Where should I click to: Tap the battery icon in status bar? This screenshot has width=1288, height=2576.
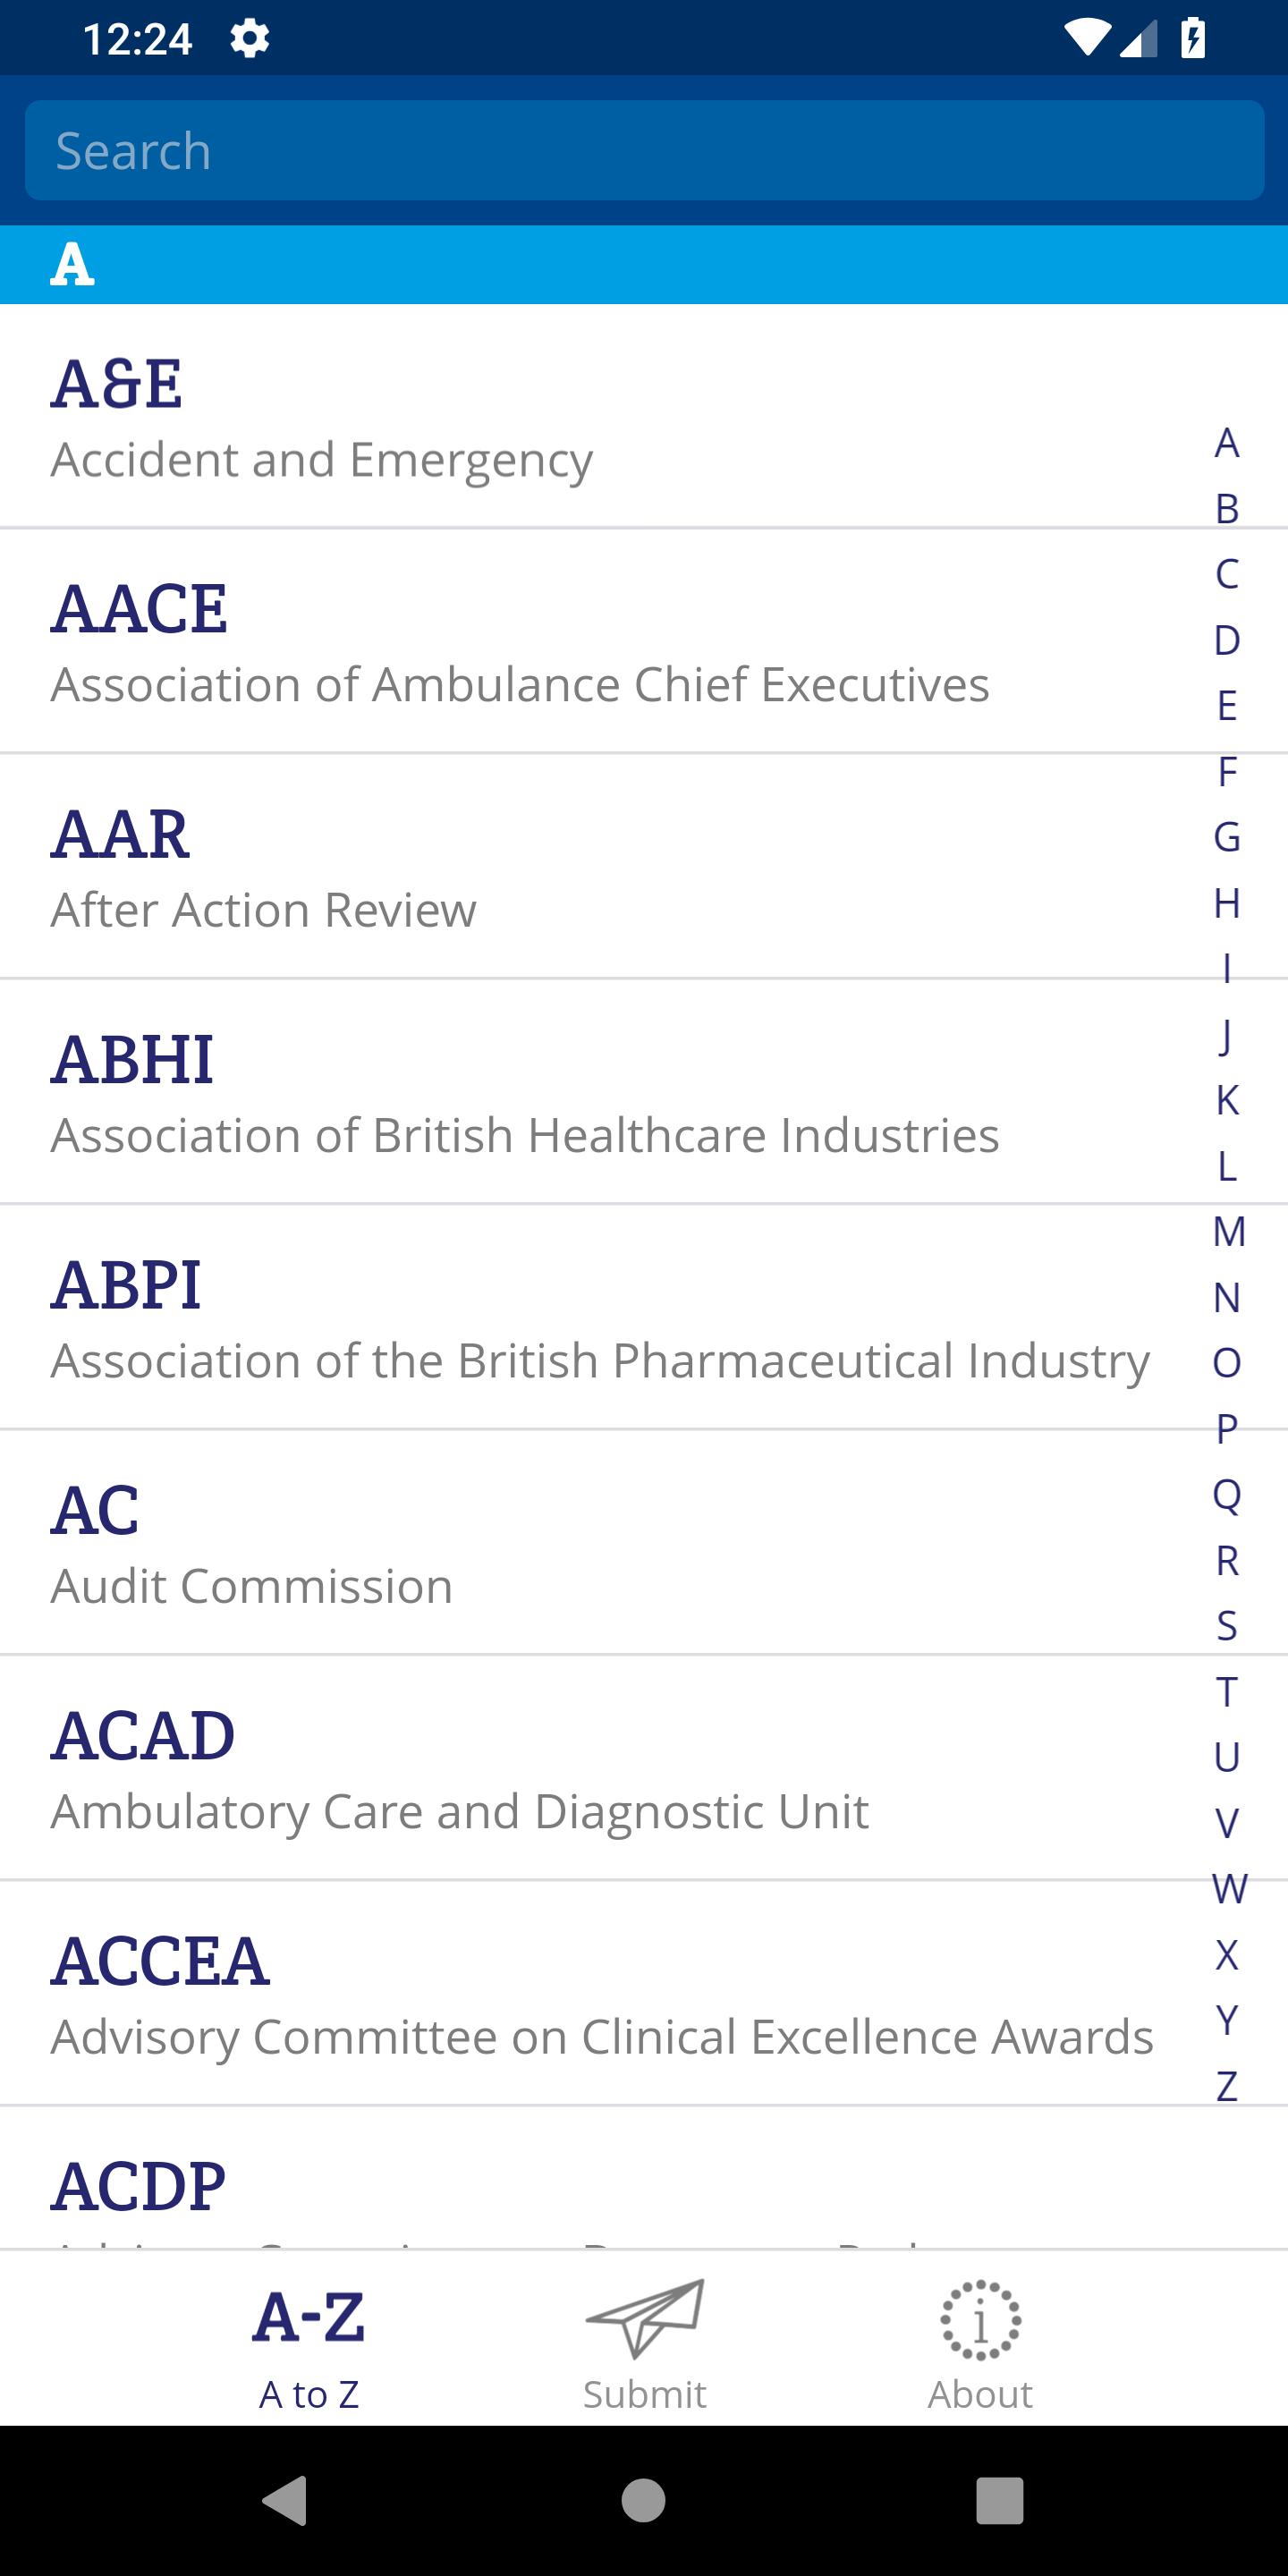(x=1193, y=39)
